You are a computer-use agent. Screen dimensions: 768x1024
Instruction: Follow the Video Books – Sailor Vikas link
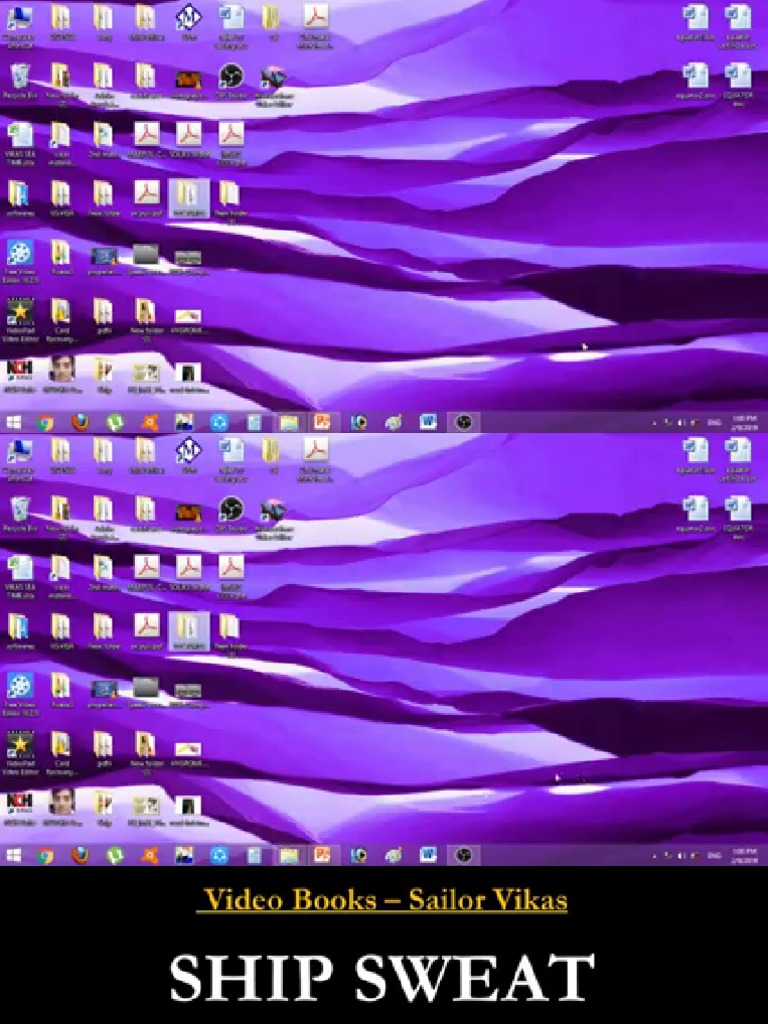pyautogui.click(x=384, y=900)
